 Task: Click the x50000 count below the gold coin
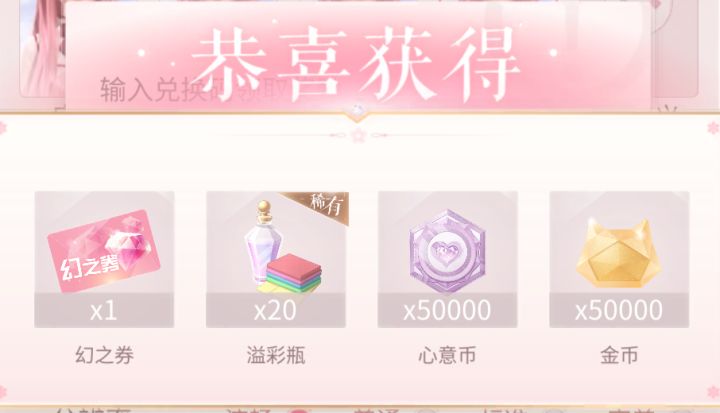tap(619, 311)
